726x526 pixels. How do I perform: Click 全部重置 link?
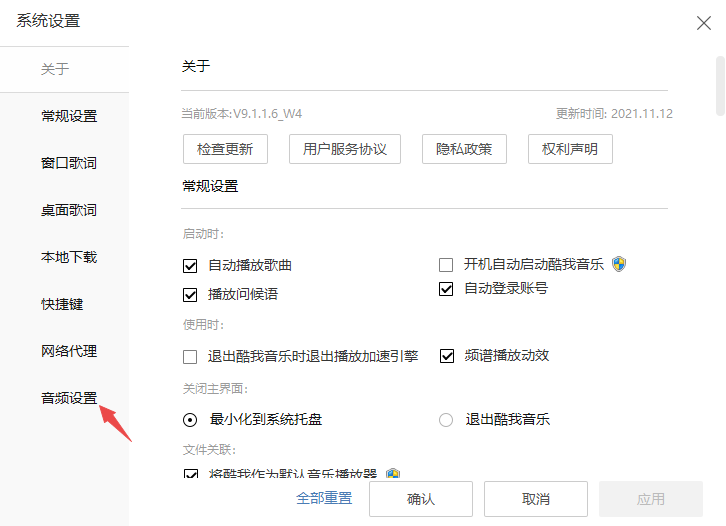tap(324, 498)
